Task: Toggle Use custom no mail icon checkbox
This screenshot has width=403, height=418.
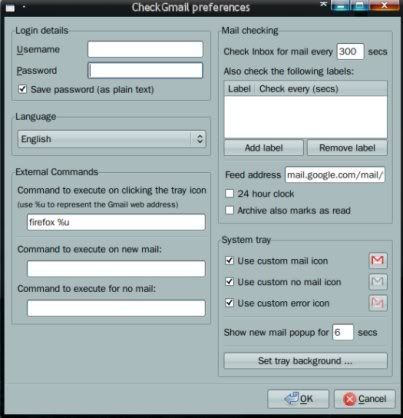Action: point(229,282)
